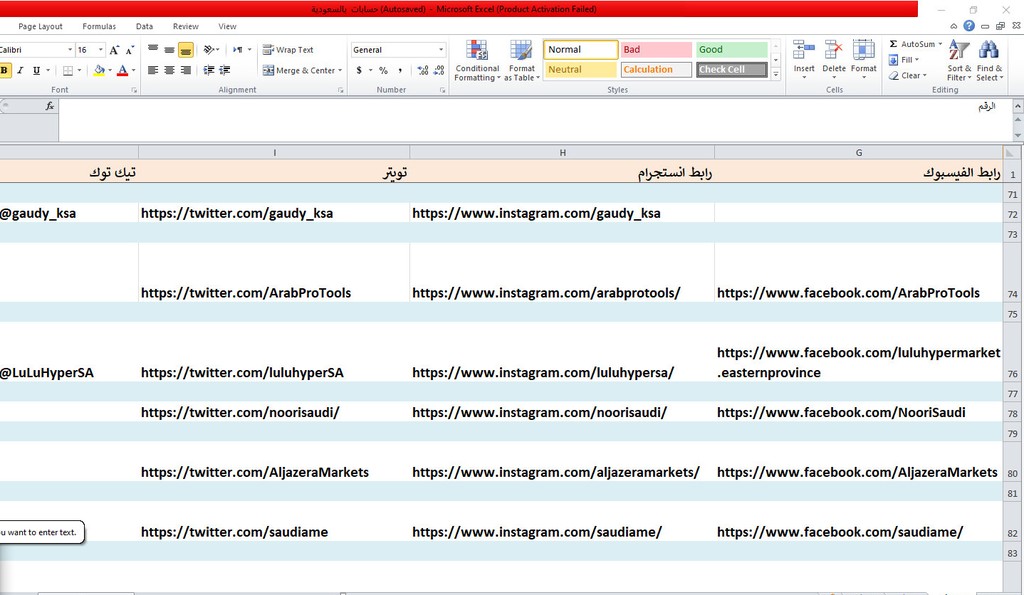This screenshot has width=1024, height=595.
Task: Click the Decrease Indent icon
Action: point(209,71)
